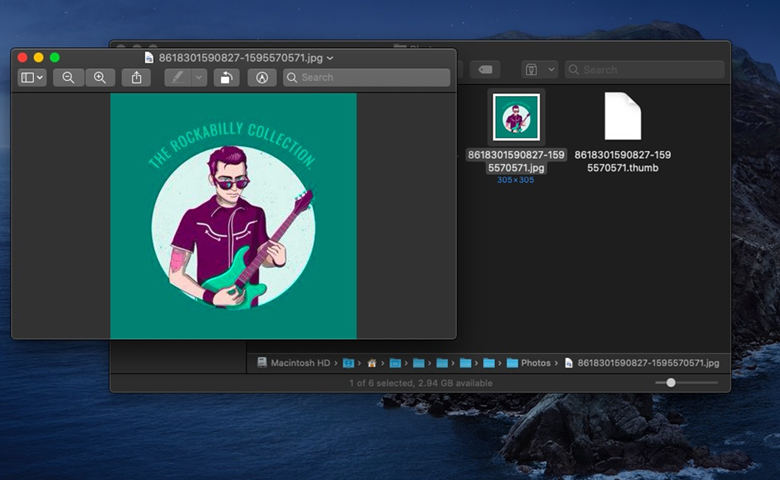The image size is (780, 480).
Task: Open the Share menu in Preview
Action: [x=136, y=78]
